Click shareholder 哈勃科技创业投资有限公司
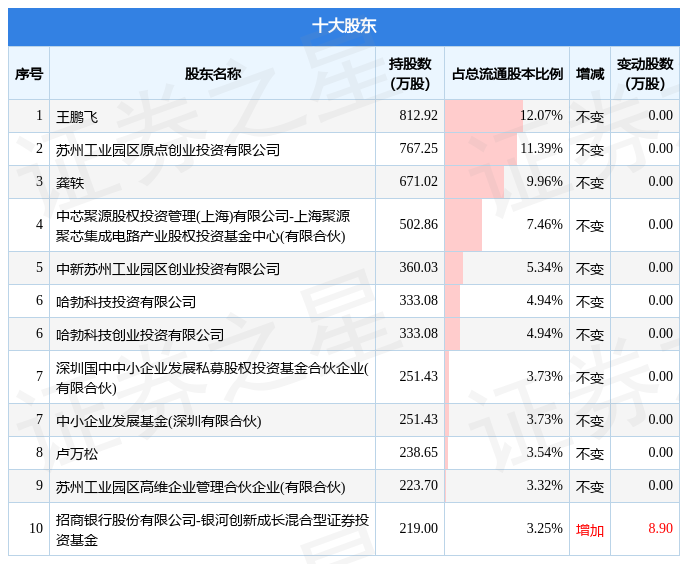Screen dimensions: 680x564 [140, 335]
